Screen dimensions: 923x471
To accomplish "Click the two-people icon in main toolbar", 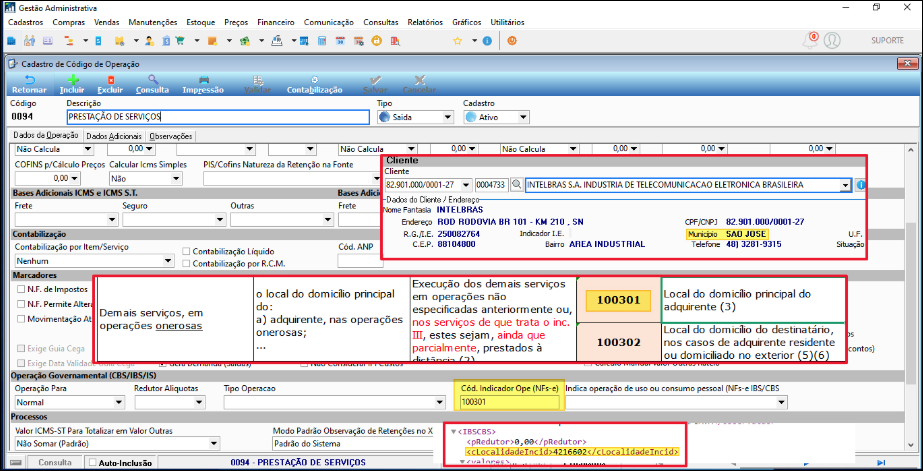I will click(29, 41).
